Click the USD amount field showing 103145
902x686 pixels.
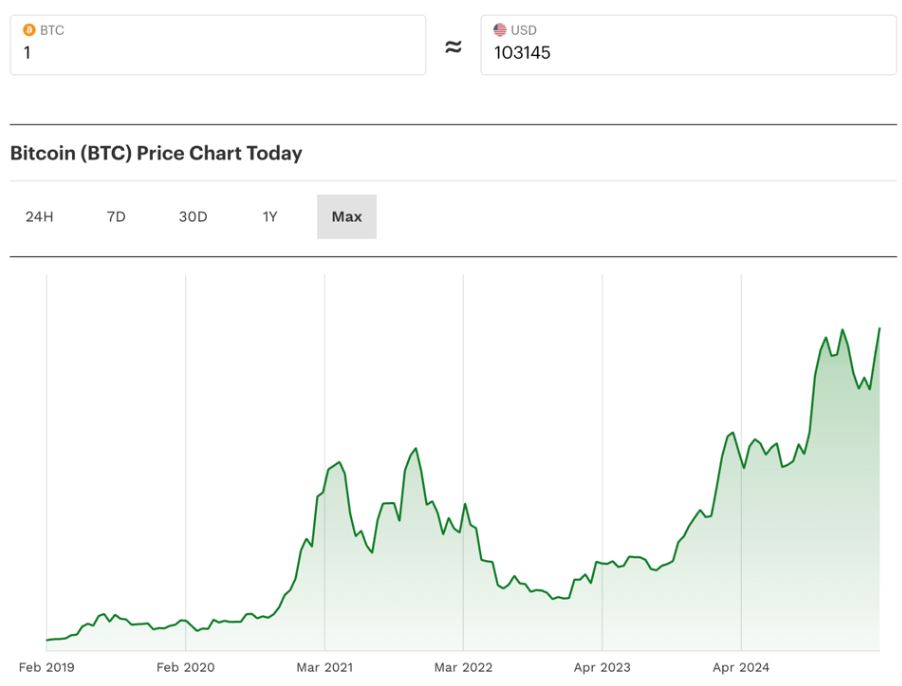pos(689,45)
